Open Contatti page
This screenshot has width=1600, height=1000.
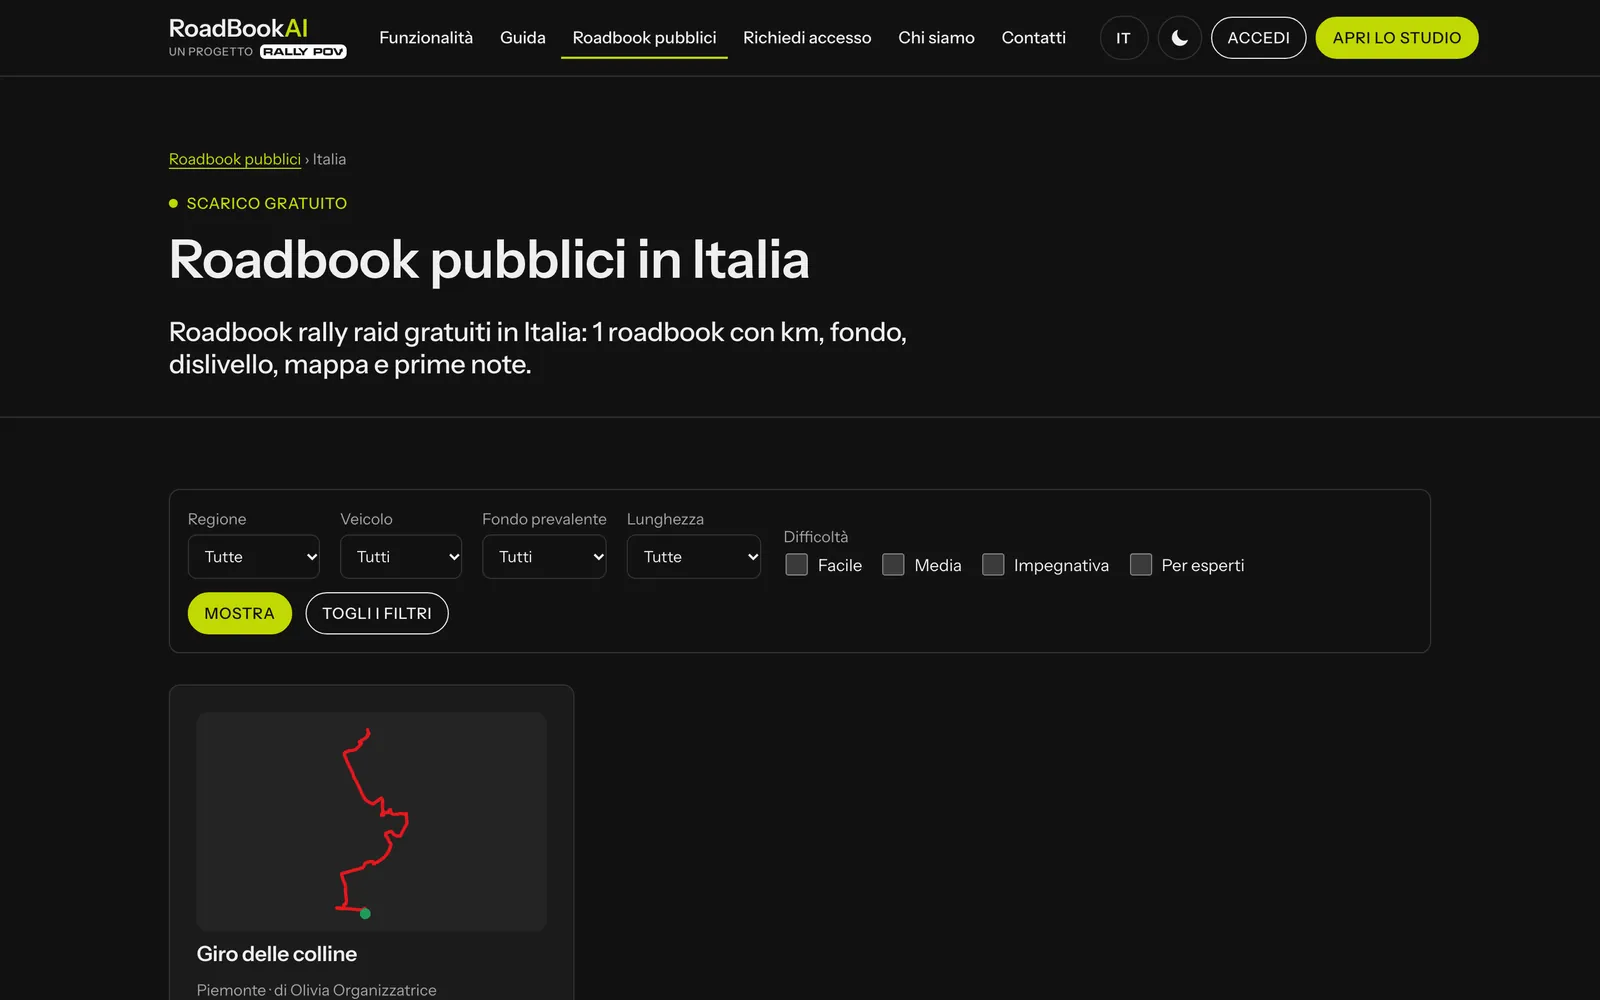[x=1034, y=38]
